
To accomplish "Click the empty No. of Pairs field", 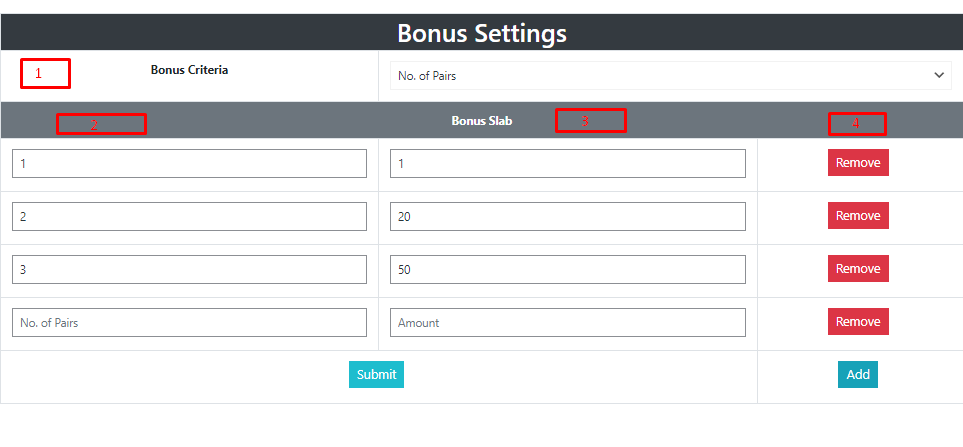I will tap(190, 323).
